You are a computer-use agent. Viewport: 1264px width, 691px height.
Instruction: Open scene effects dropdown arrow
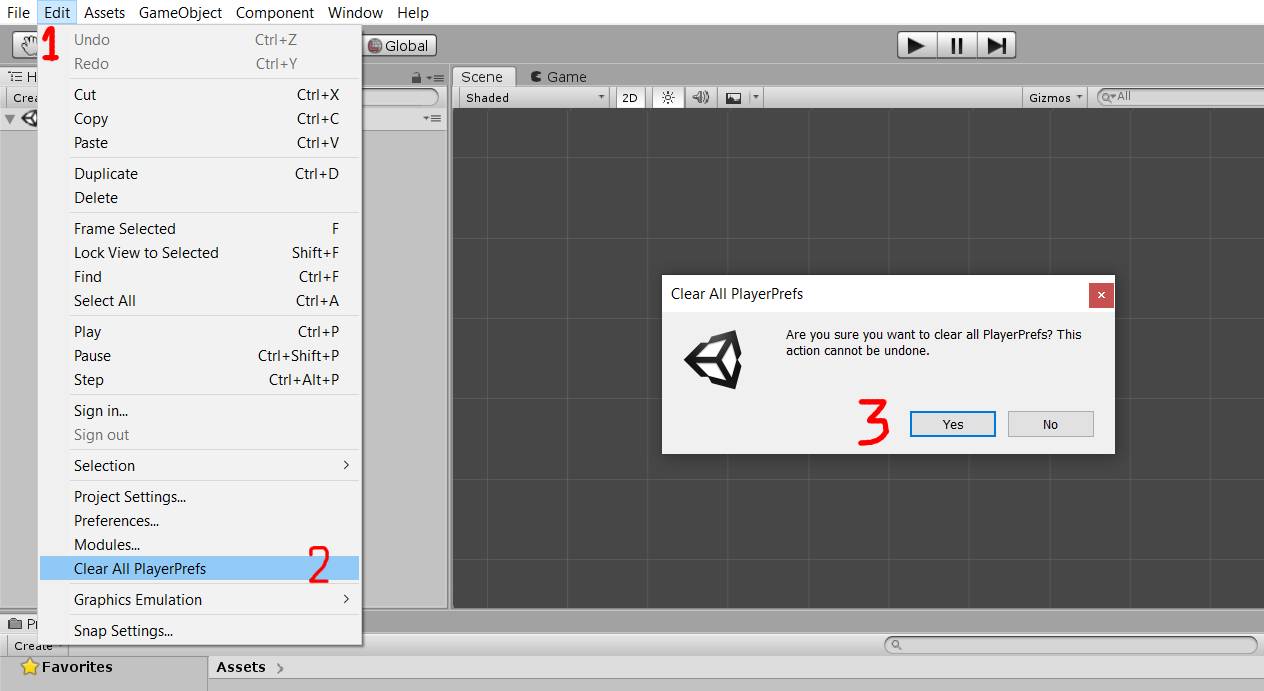(x=756, y=97)
